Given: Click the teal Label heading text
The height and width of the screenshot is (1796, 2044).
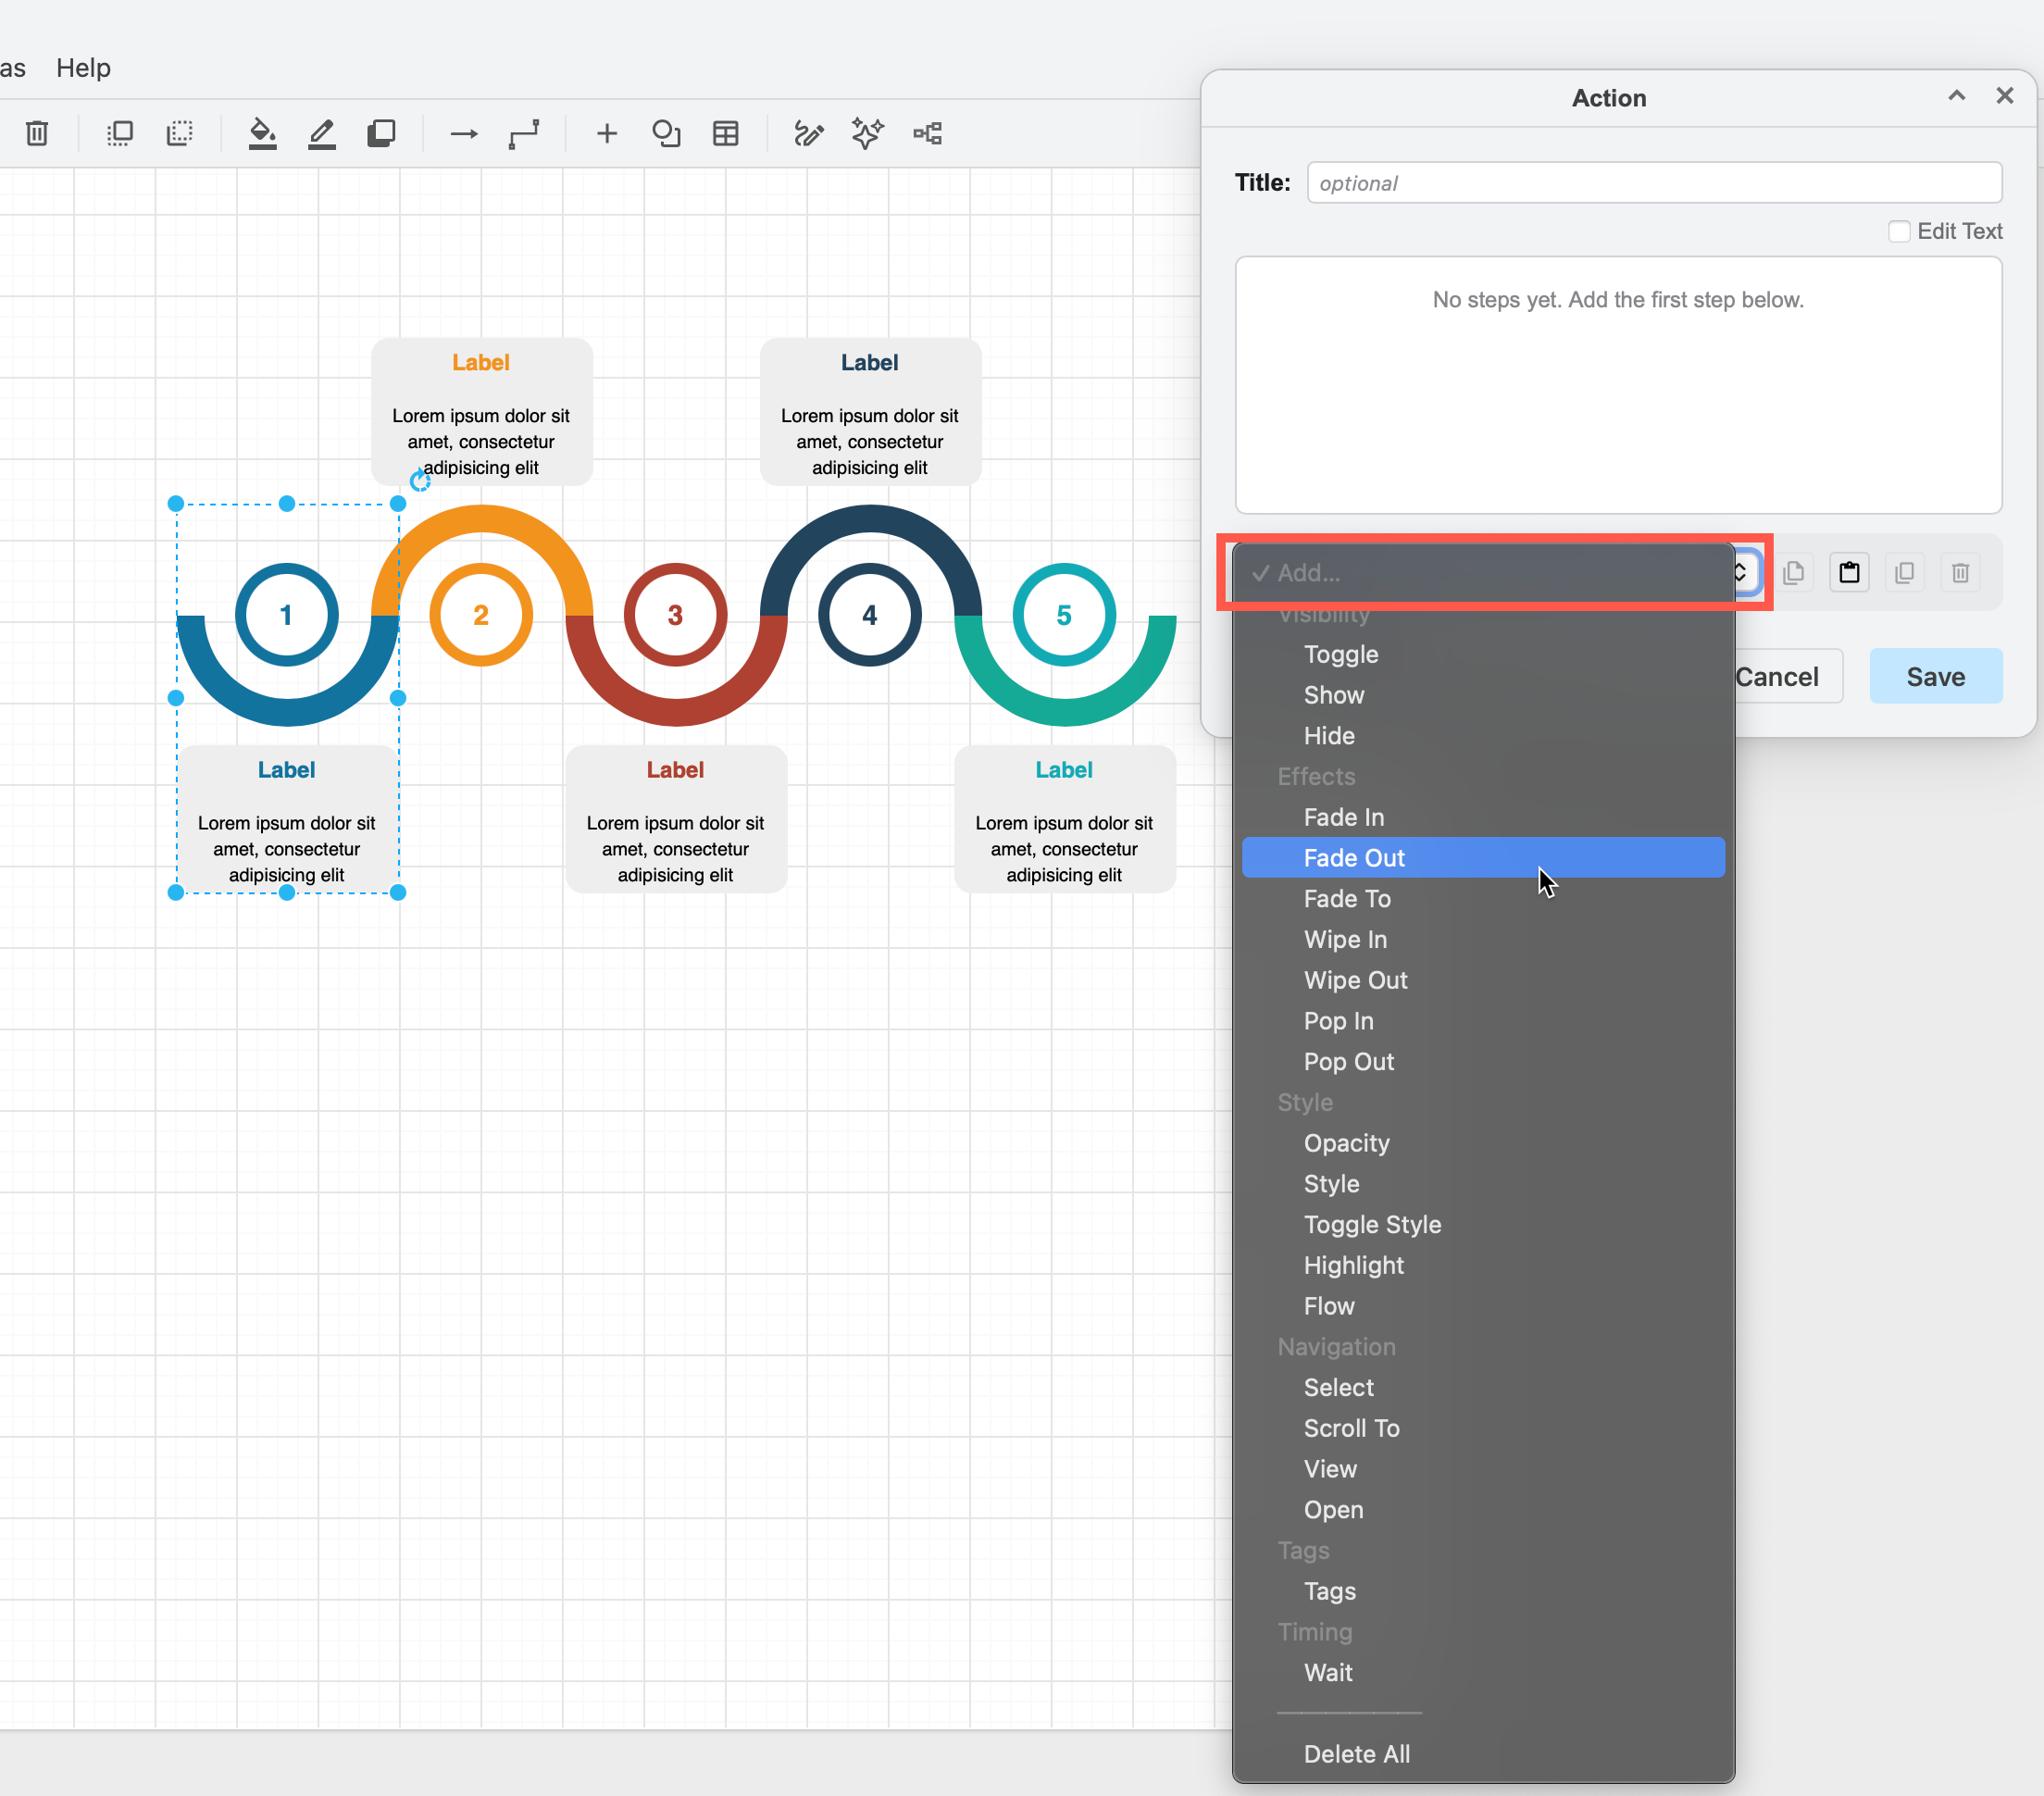Looking at the screenshot, I should [1064, 770].
